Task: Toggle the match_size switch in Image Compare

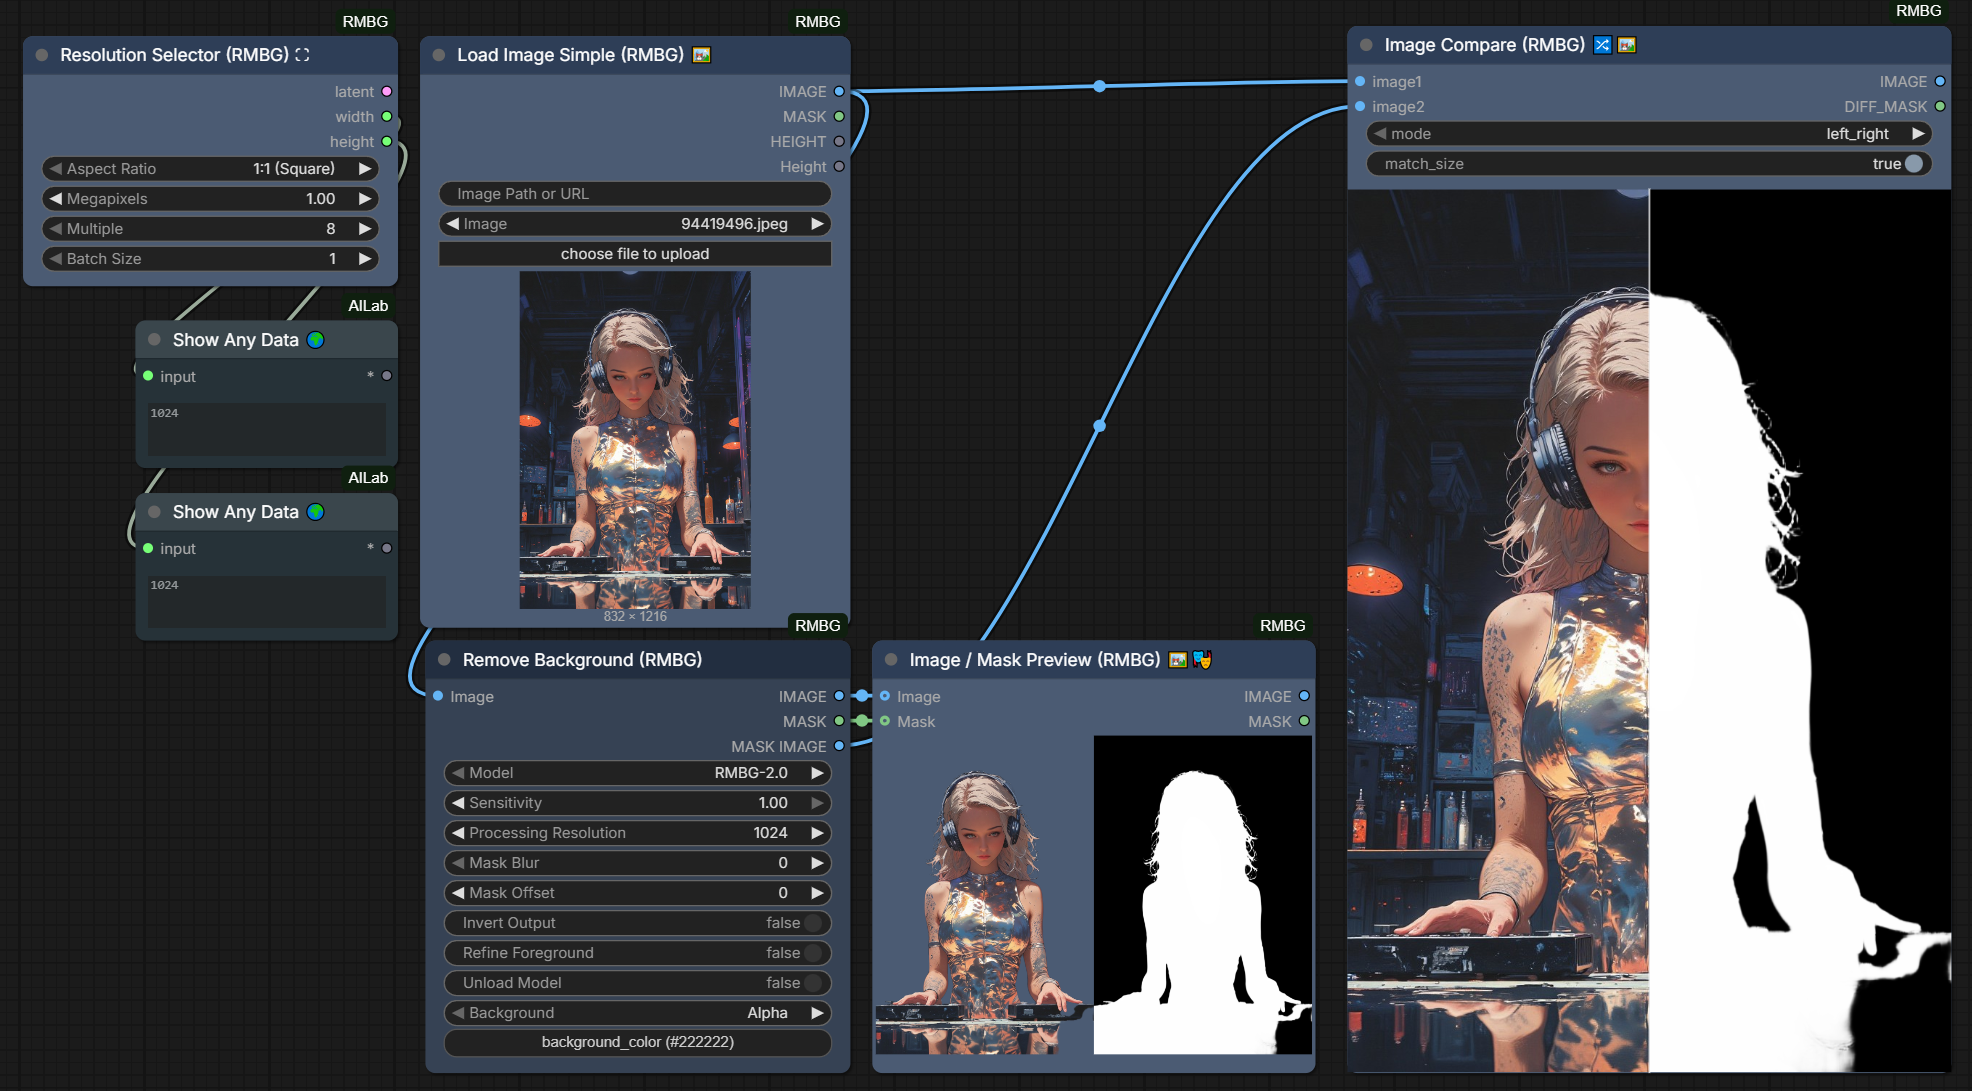Action: (1913, 164)
